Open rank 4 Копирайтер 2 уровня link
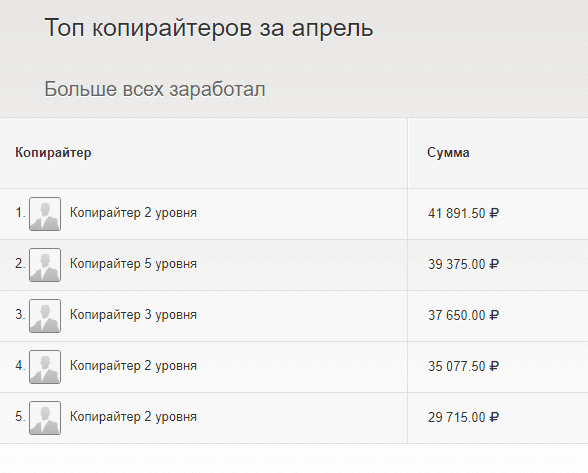The image size is (588, 473). click(x=133, y=366)
